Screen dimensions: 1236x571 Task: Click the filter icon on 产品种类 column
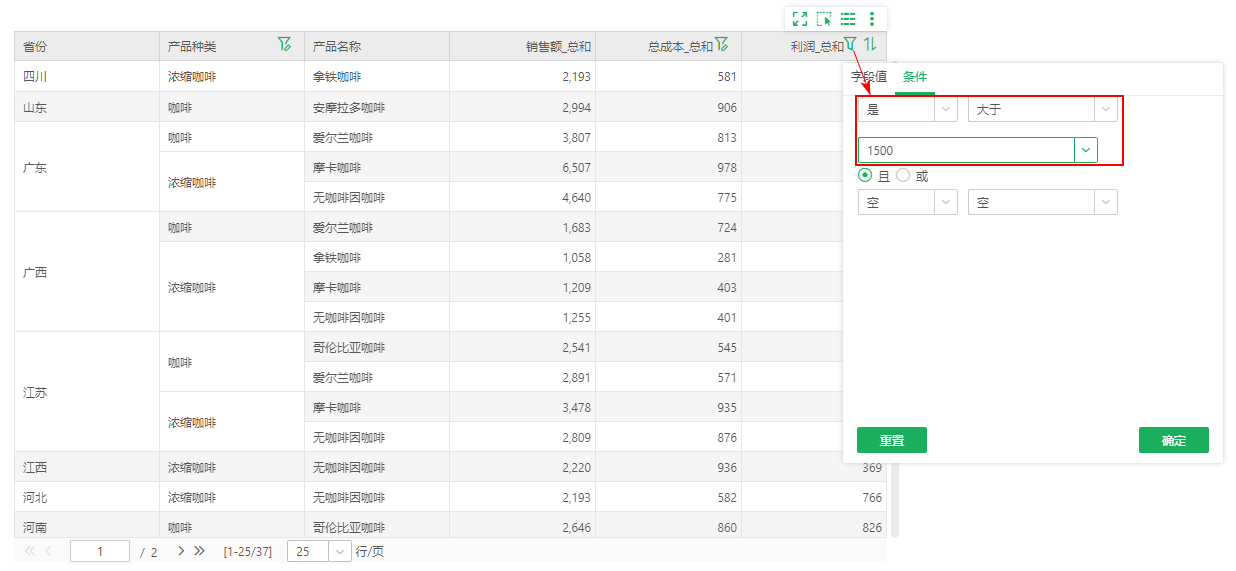[285, 44]
